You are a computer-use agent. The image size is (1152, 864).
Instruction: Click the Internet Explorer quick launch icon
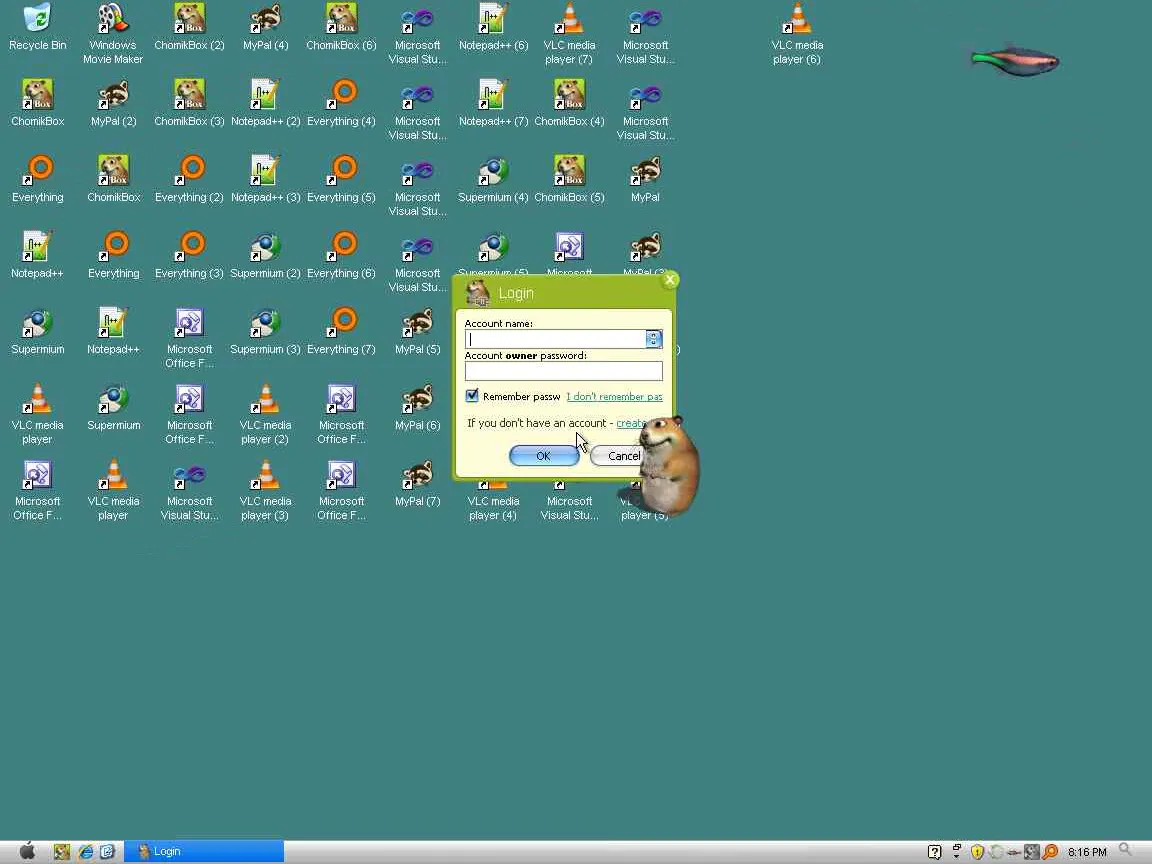[x=86, y=852]
